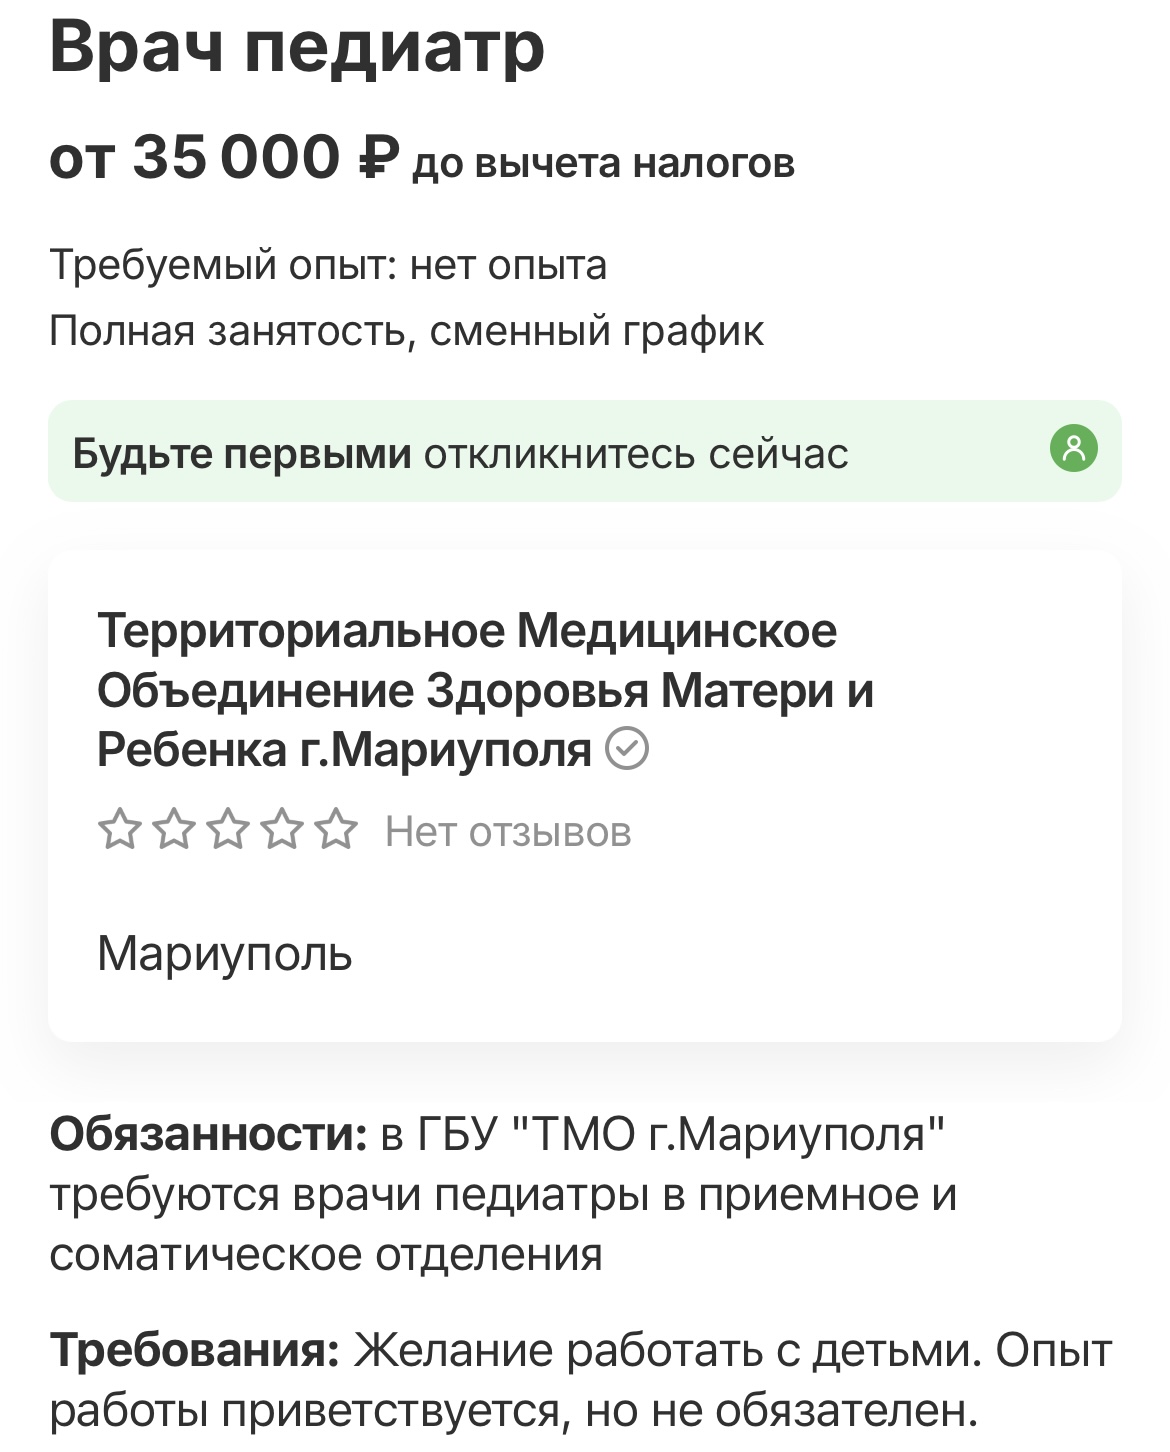Click the "Обязанности:" section heading
The width and height of the screenshot is (1170, 1452).
tap(208, 1135)
